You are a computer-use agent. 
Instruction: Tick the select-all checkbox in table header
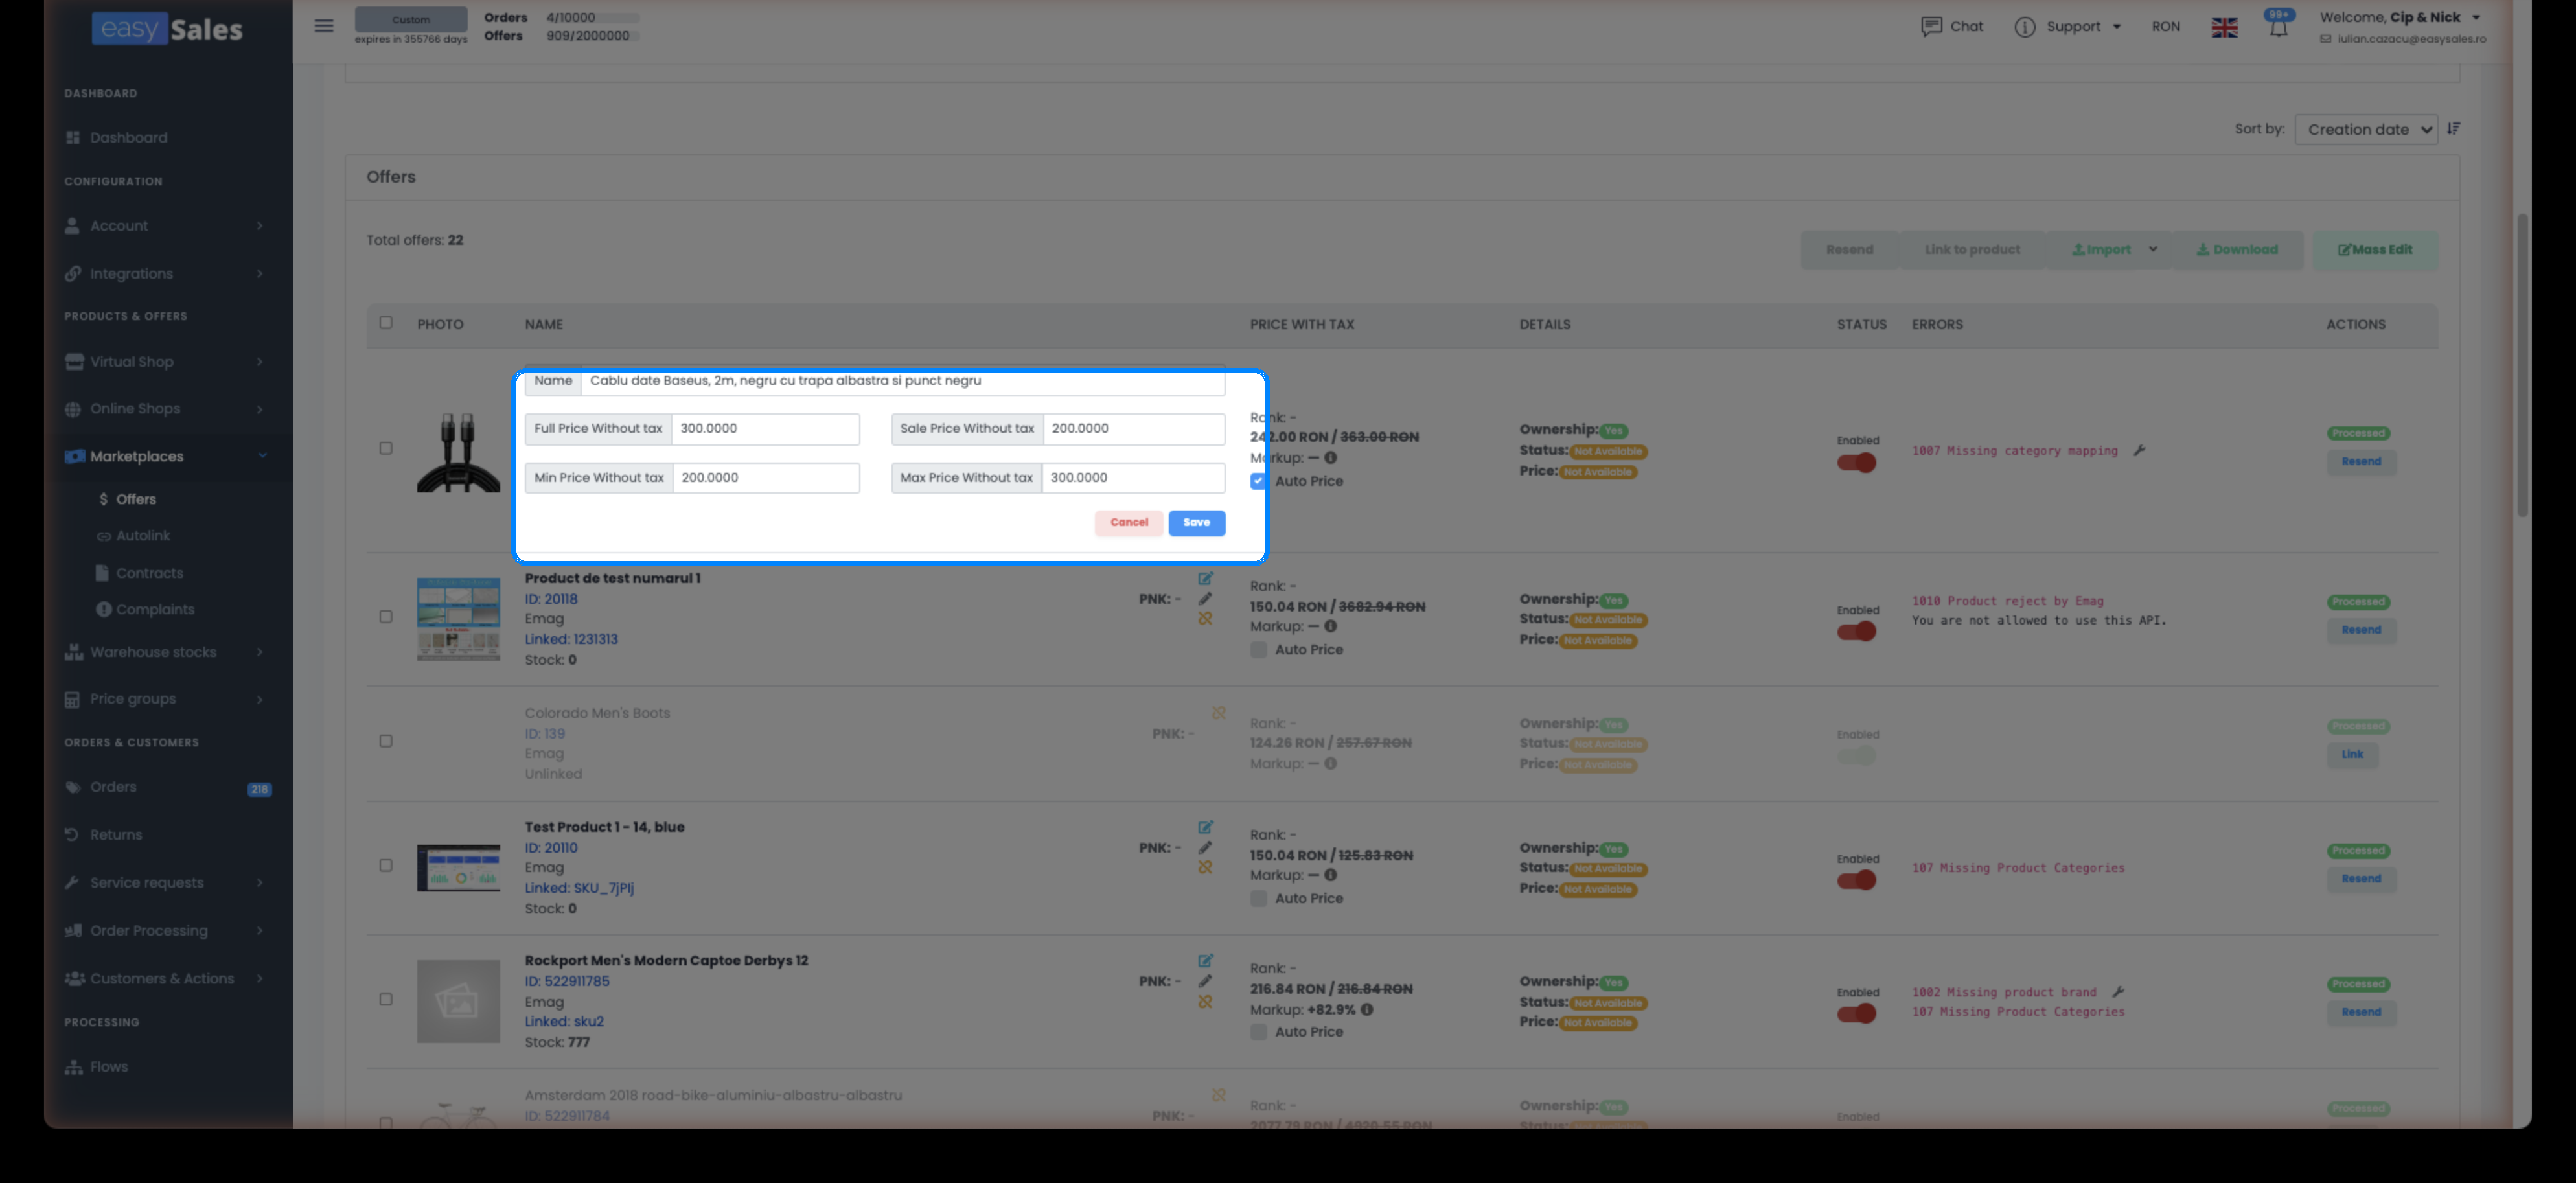pyautogui.click(x=386, y=323)
